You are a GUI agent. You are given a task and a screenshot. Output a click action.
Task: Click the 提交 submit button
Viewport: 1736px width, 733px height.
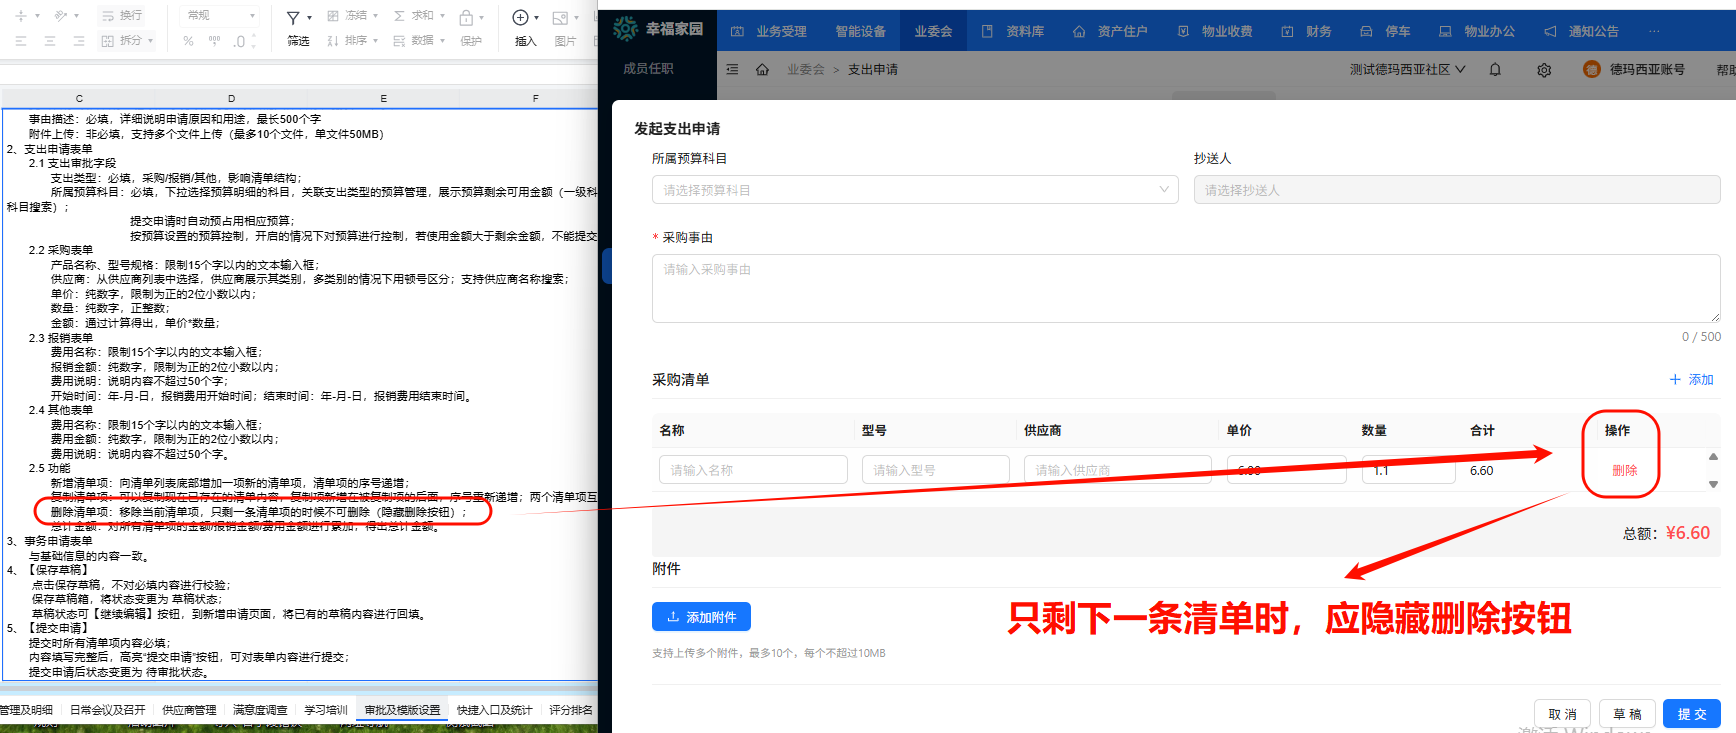pos(1691,714)
